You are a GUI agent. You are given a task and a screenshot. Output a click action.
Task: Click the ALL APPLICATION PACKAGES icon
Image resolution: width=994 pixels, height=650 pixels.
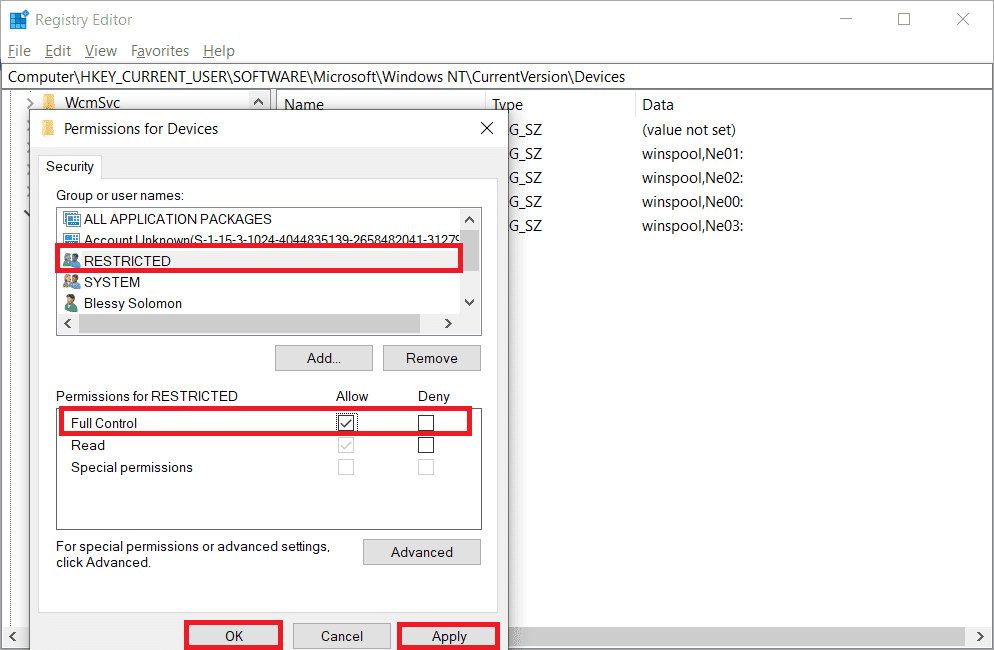72,219
